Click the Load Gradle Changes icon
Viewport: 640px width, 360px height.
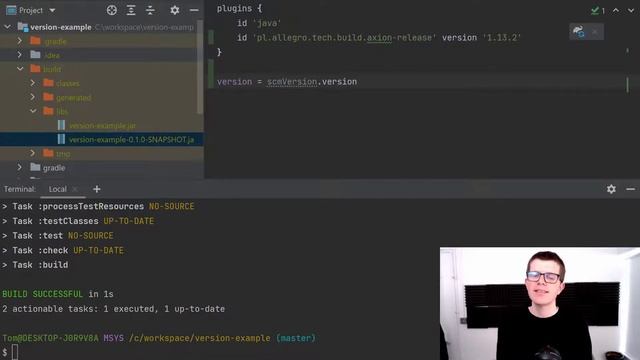[579, 31]
